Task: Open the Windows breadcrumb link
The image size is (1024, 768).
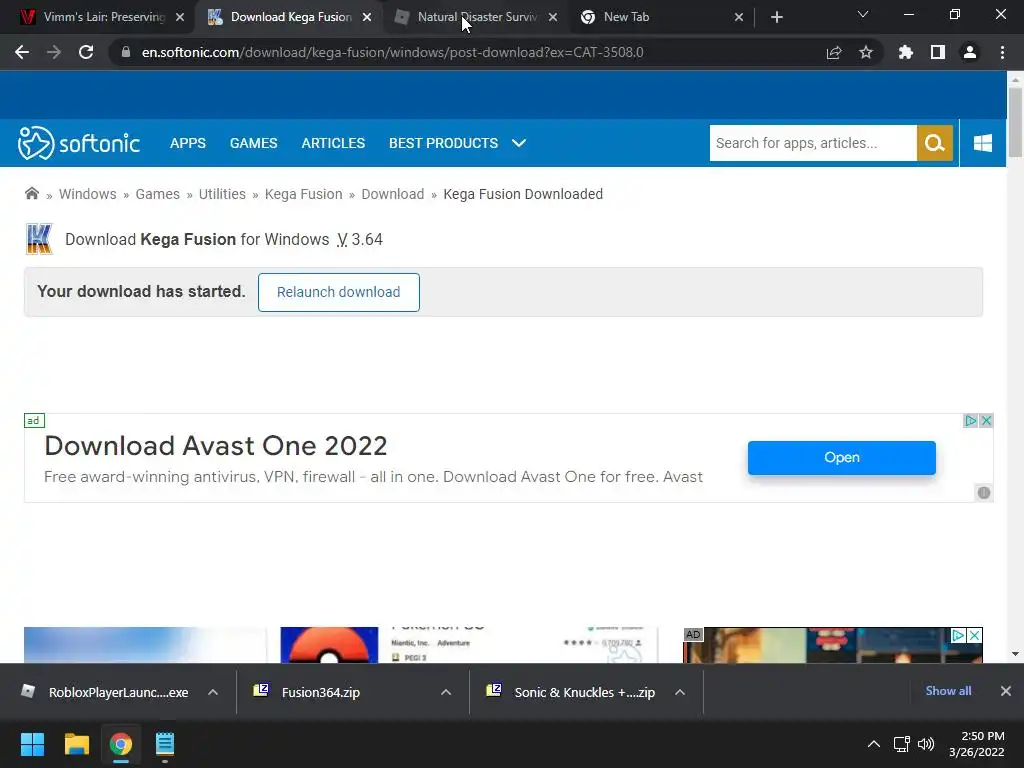Action: pyautogui.click(x=88, y=194)
